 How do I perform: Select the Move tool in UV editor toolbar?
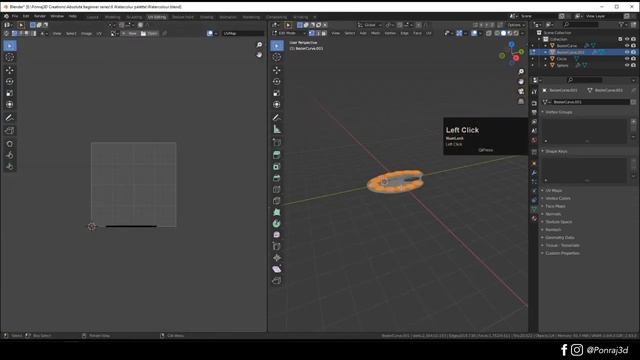(9, 70)
